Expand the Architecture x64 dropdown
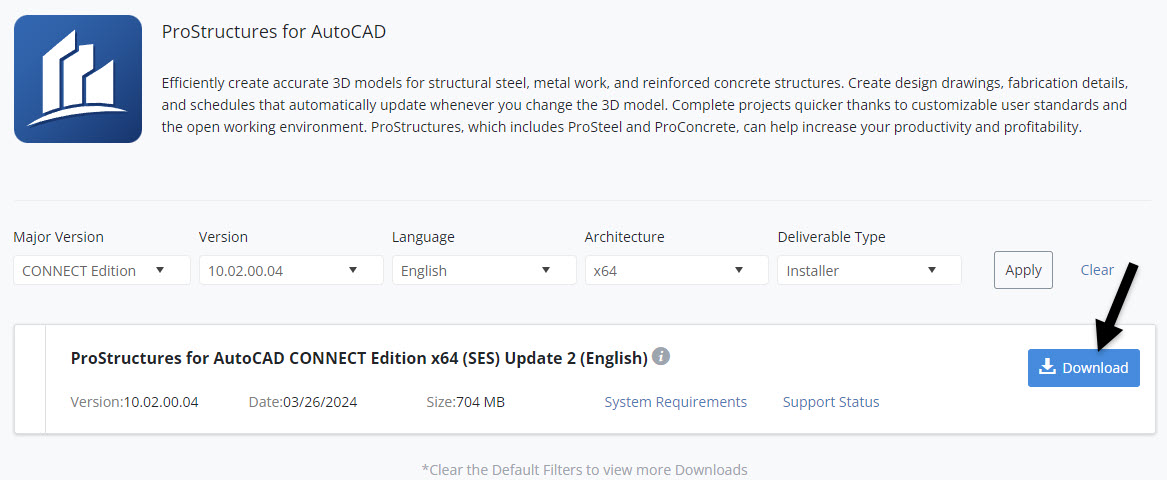1167x480 pixels. click(x=676, y=270)
